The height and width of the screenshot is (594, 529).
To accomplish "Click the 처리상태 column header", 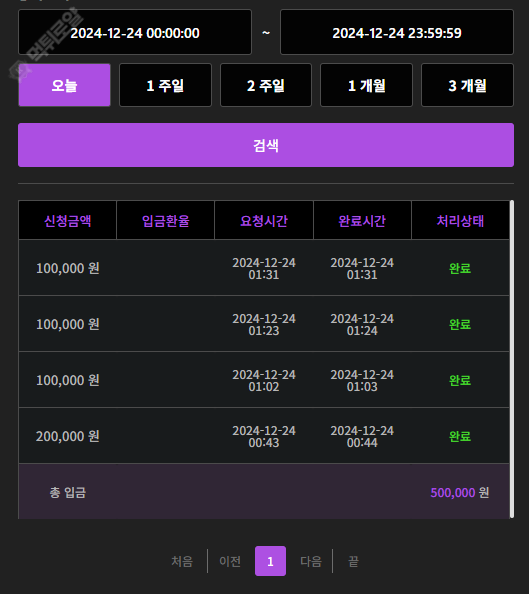I will [460, 220].
